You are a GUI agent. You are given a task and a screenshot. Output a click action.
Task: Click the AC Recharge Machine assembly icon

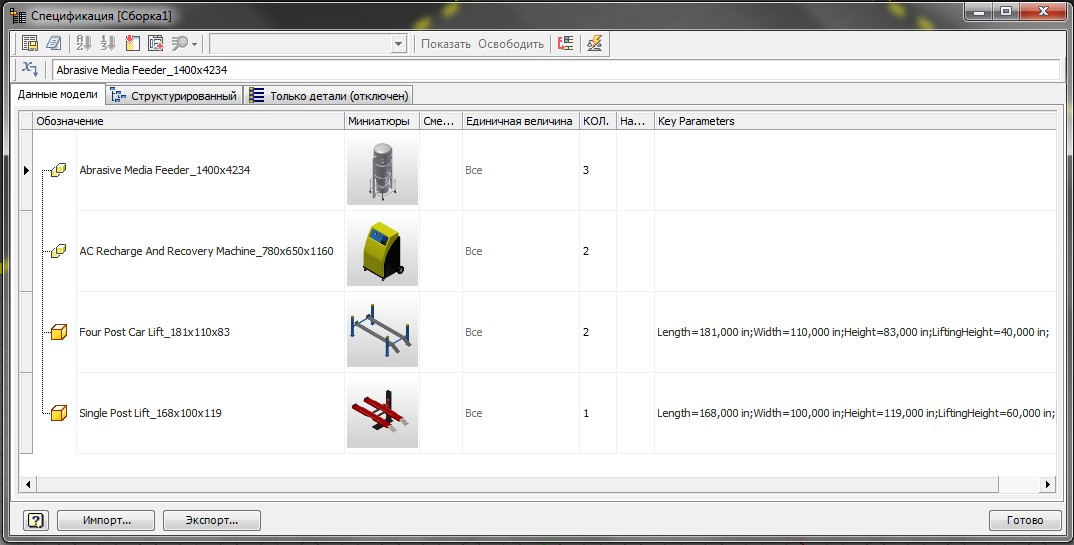pos(59,251)
